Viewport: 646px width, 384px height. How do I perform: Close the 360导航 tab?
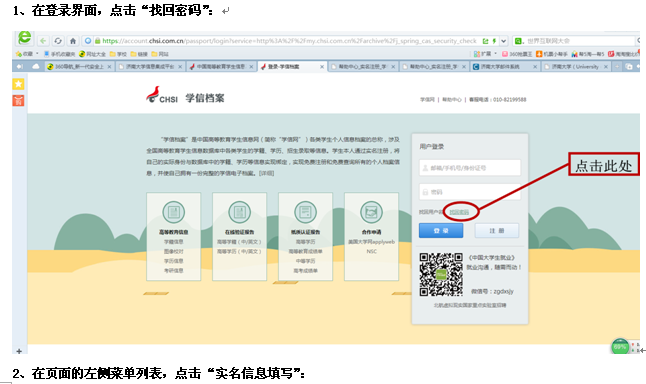(109, 66)
